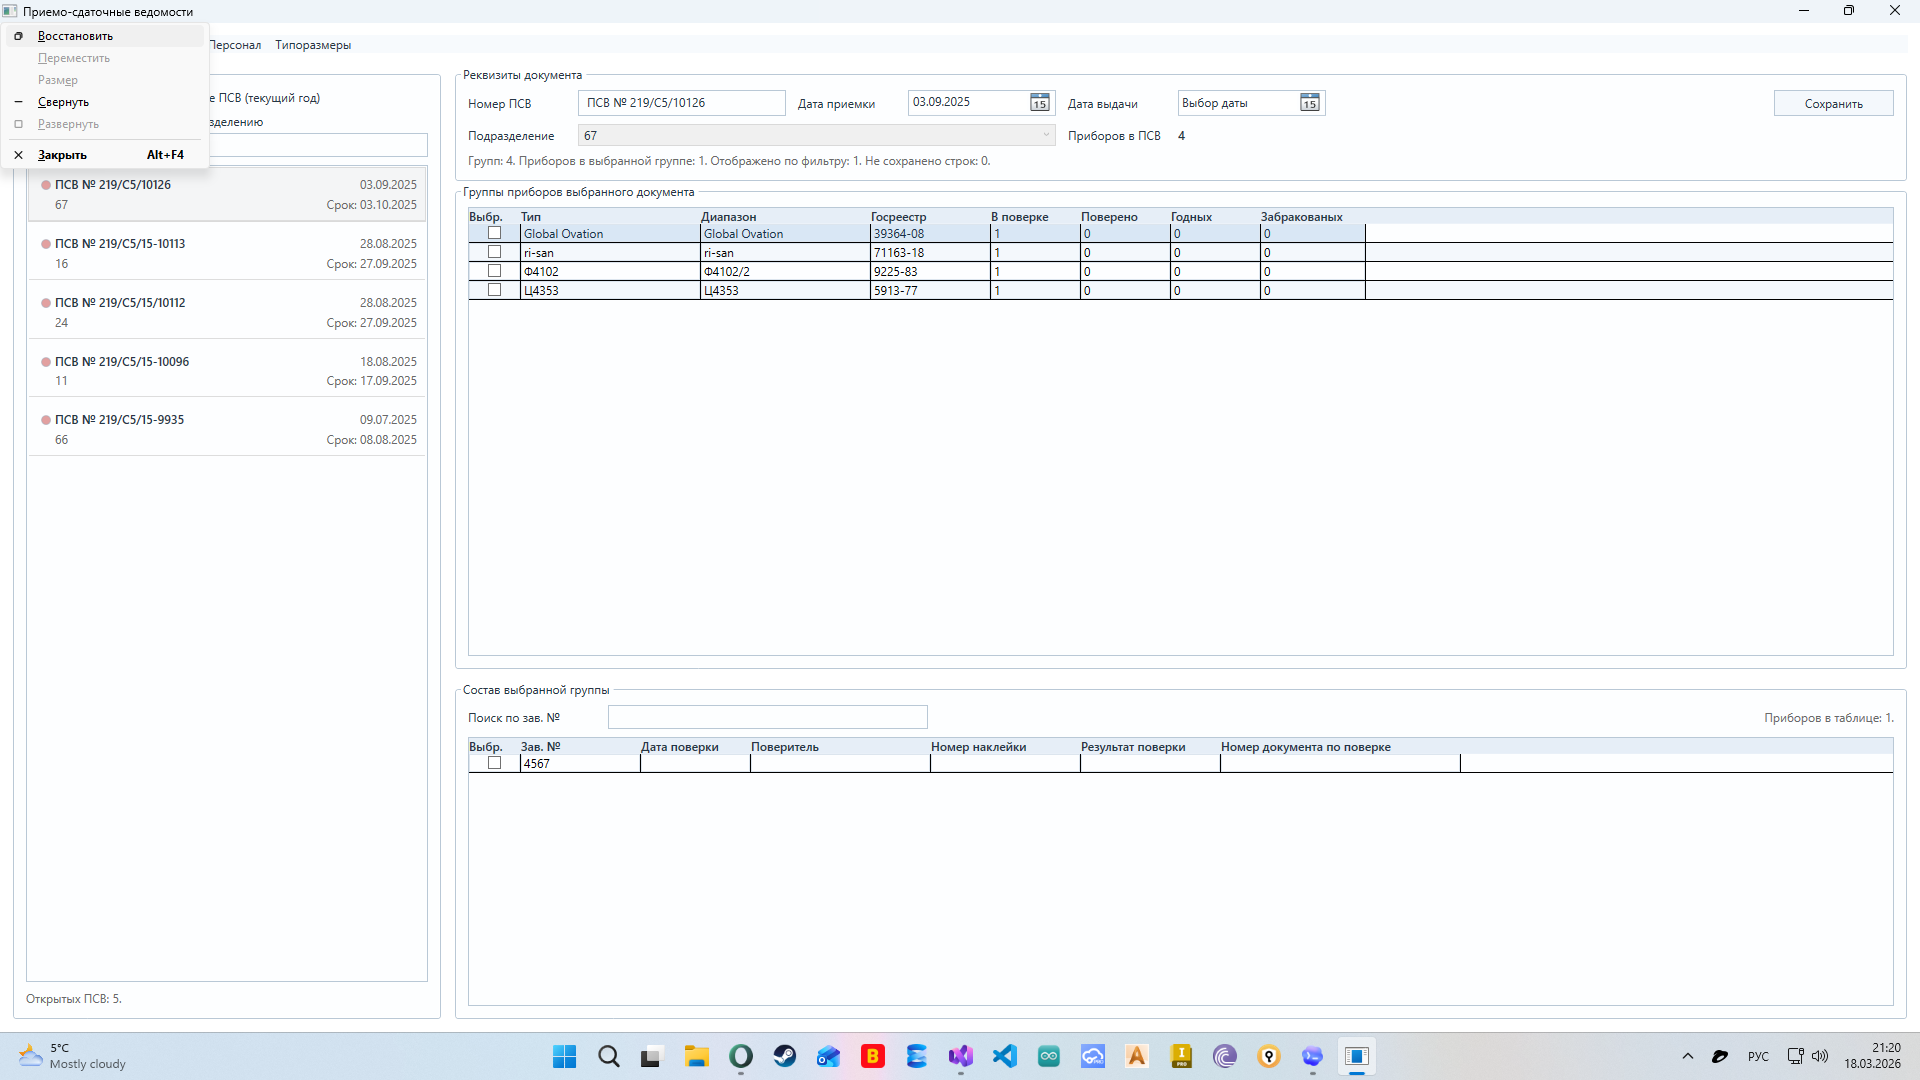Launch Visual Studio Code from taskbar
1920x1080 pixels.
click(x=1005, y=1056)
